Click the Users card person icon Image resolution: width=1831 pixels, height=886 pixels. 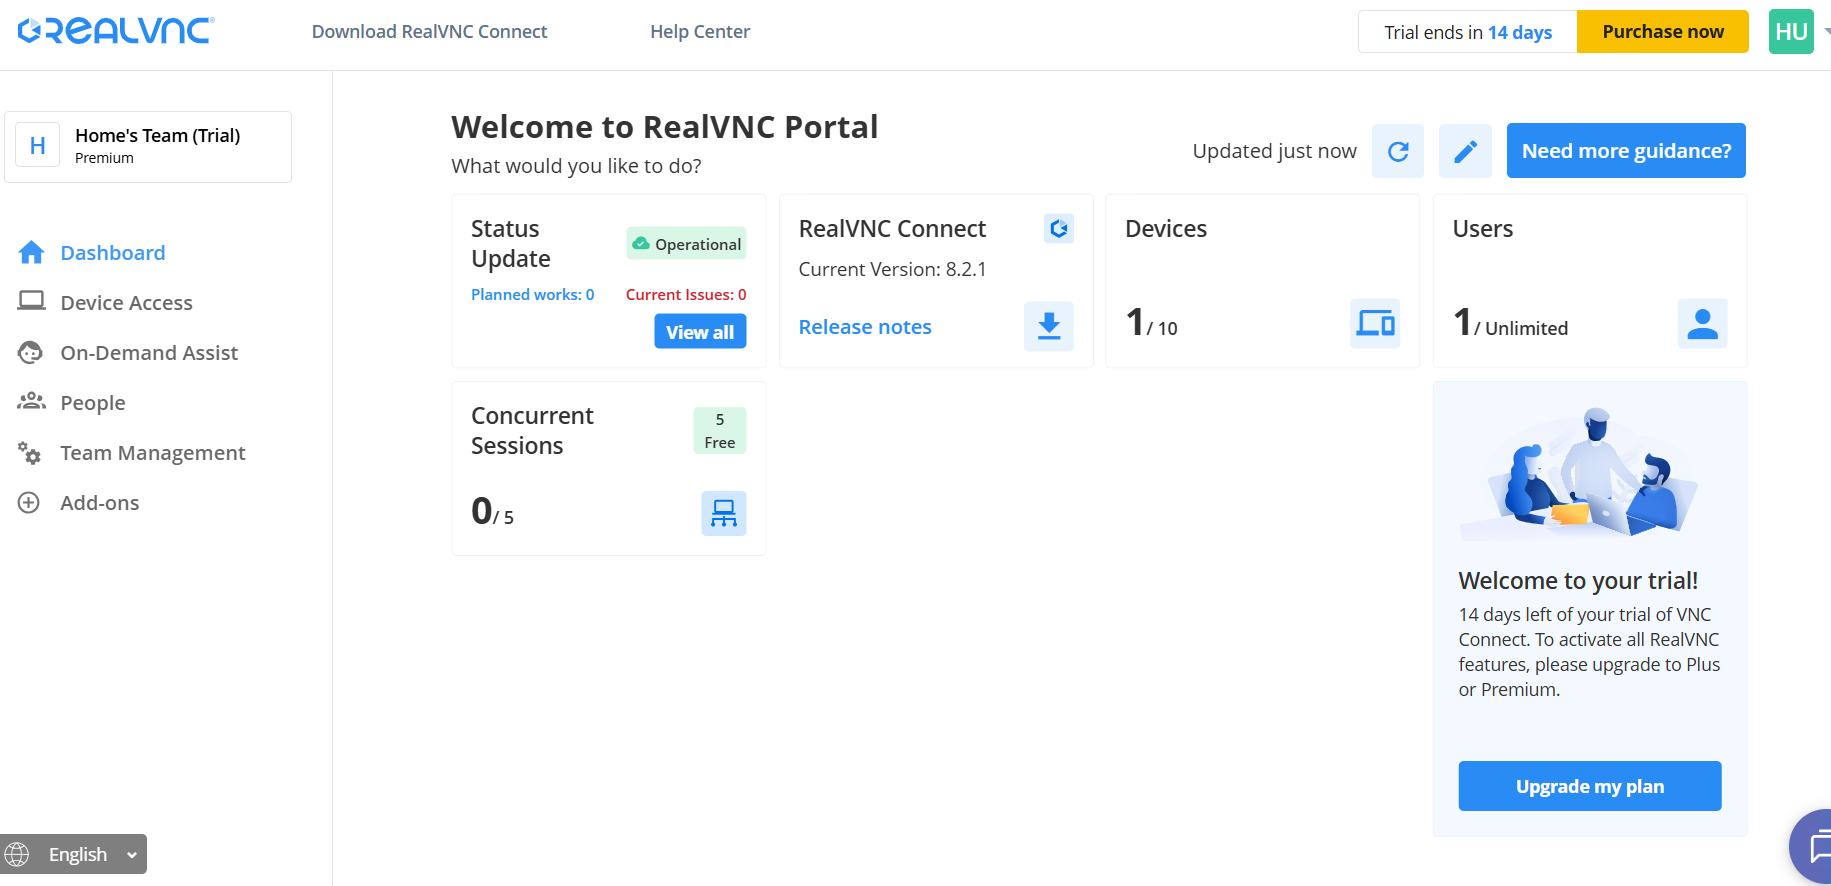(1702, 323)
